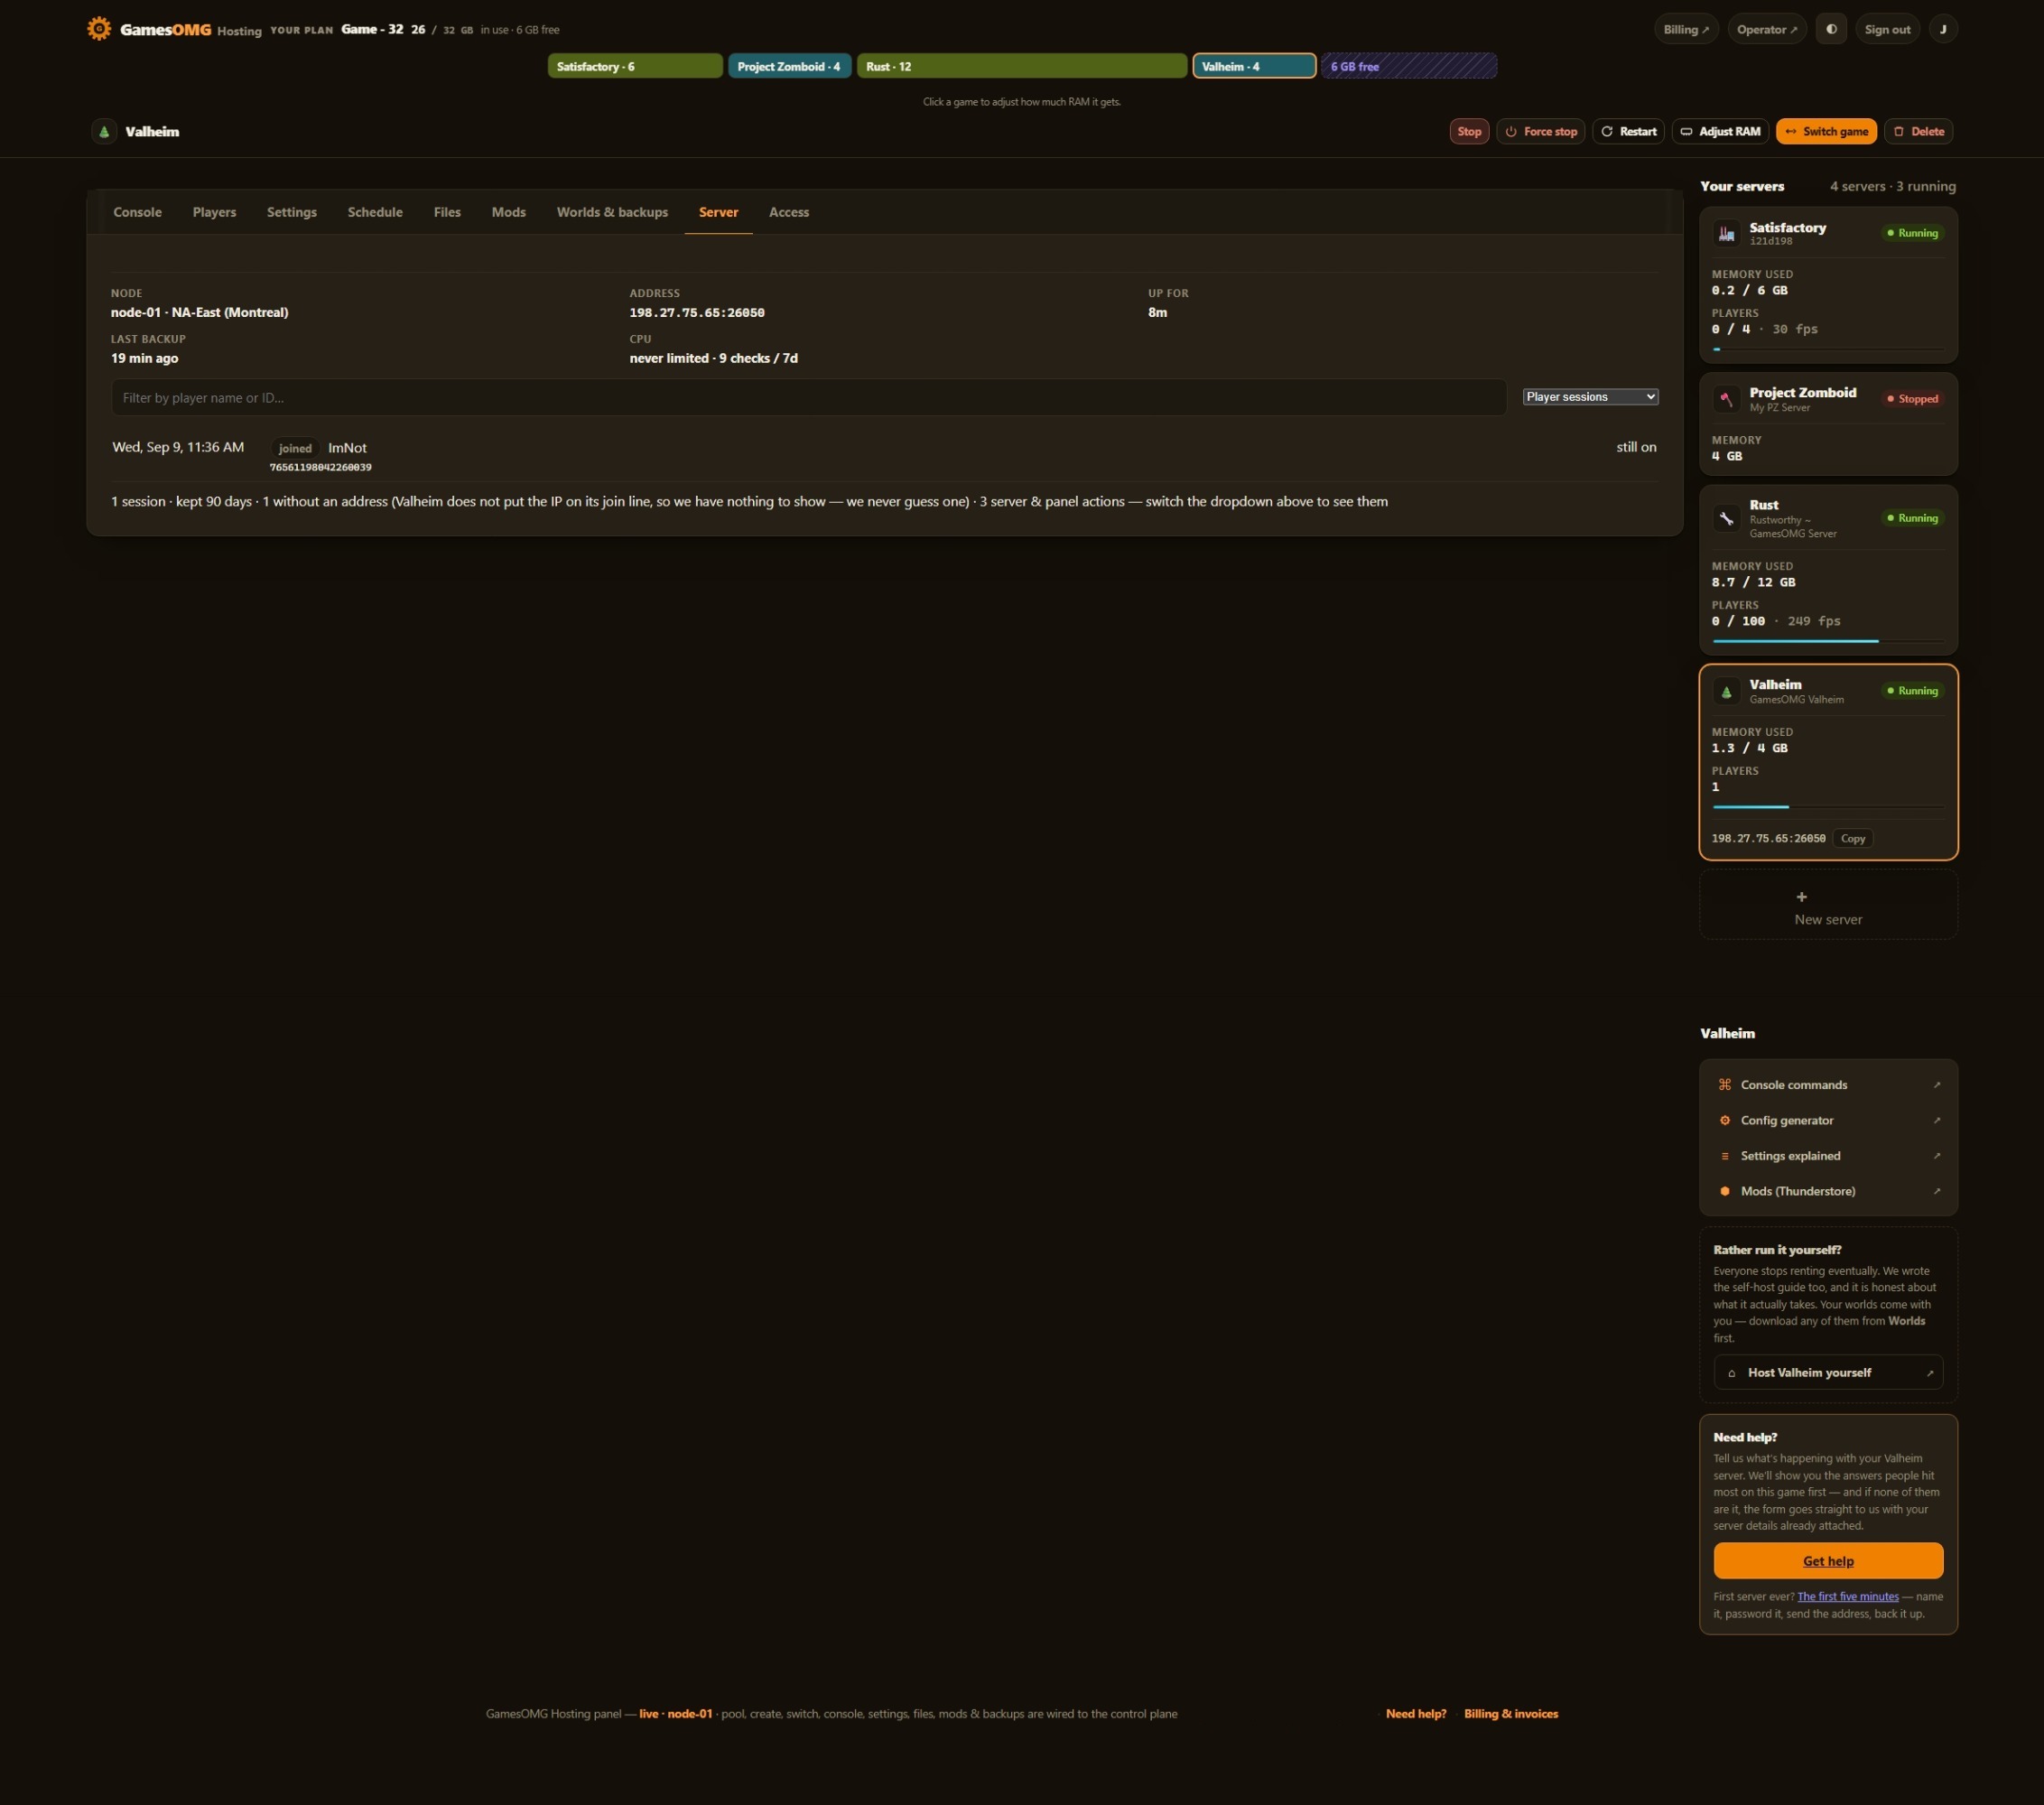Select the Project Zomboid · 4 RAM segment
The height and width of the screenshot is (1805, 2044).
[x=789, y=66]
